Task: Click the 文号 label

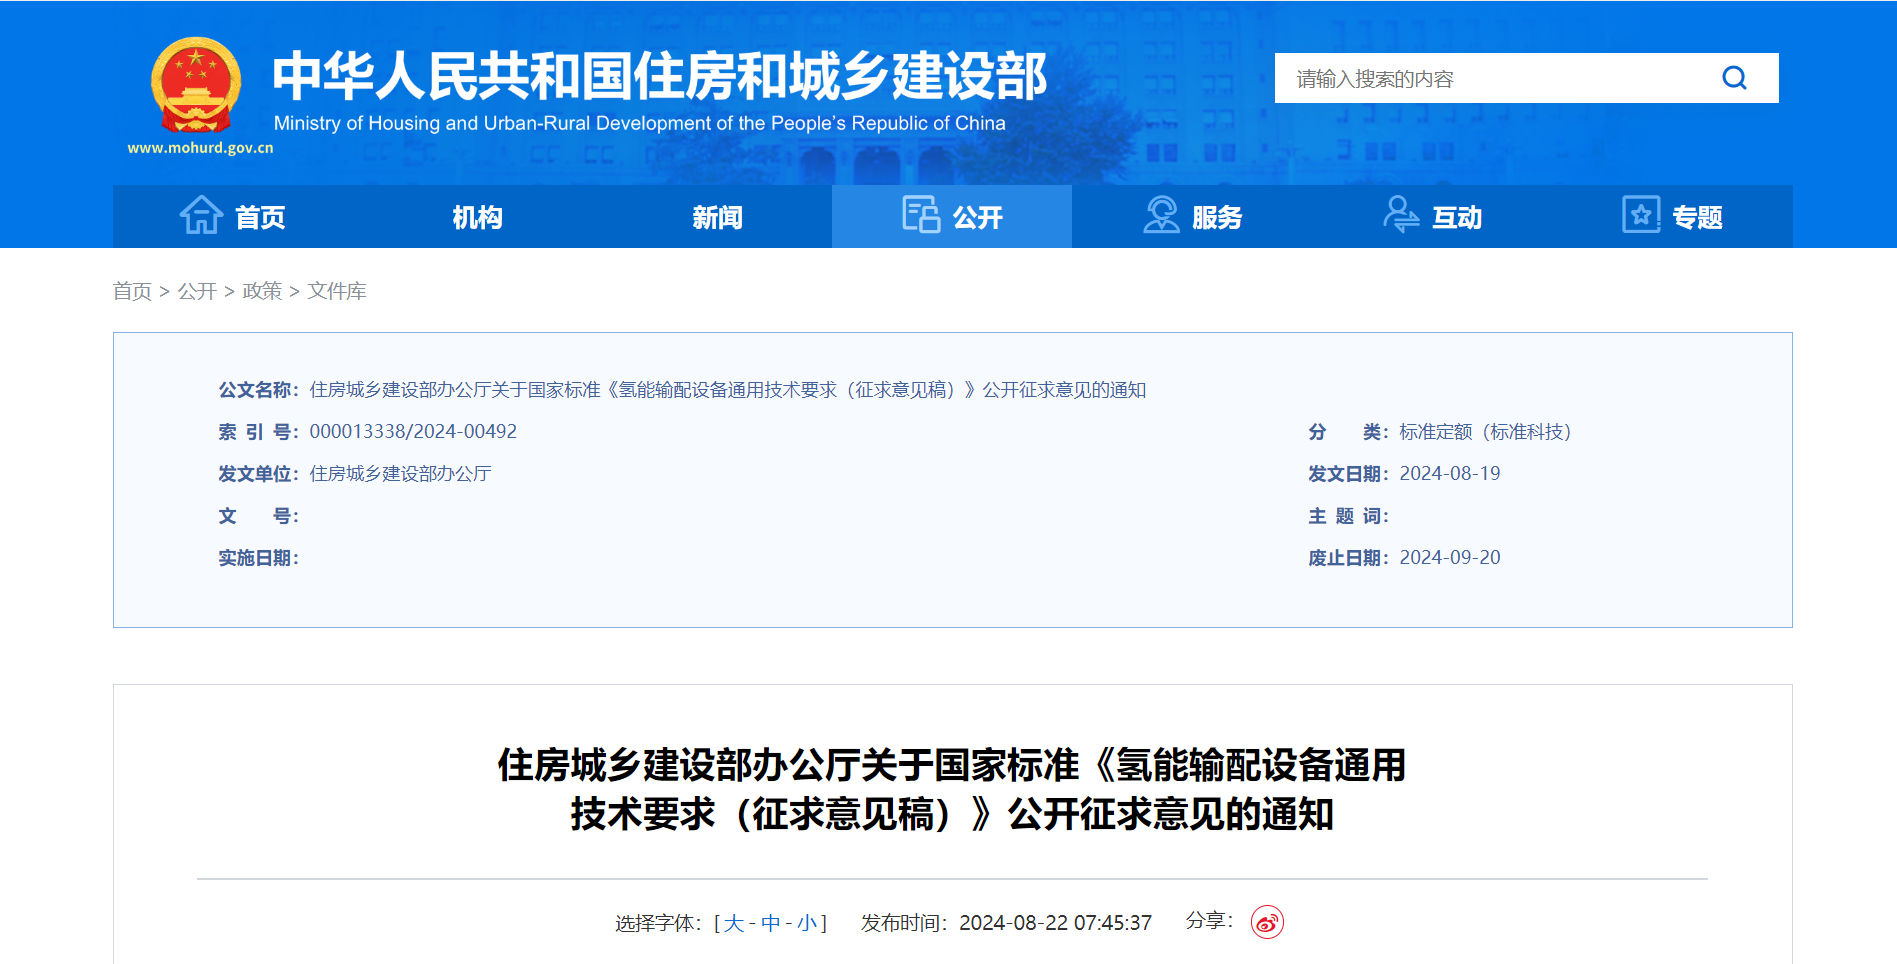Action: (x=258, y=516)
